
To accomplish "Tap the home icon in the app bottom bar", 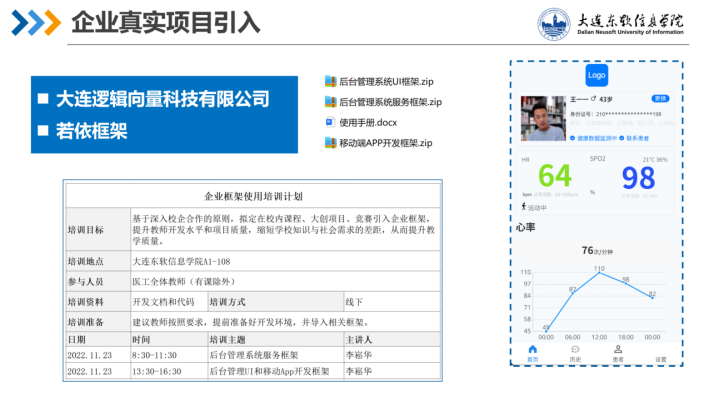I will [x=532, y=349].
